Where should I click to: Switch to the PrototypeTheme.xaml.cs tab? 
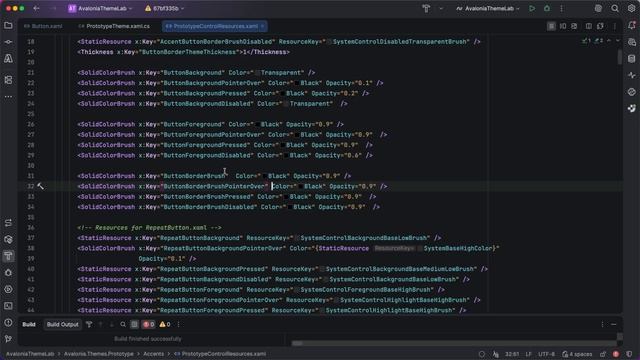click(114, 26)
